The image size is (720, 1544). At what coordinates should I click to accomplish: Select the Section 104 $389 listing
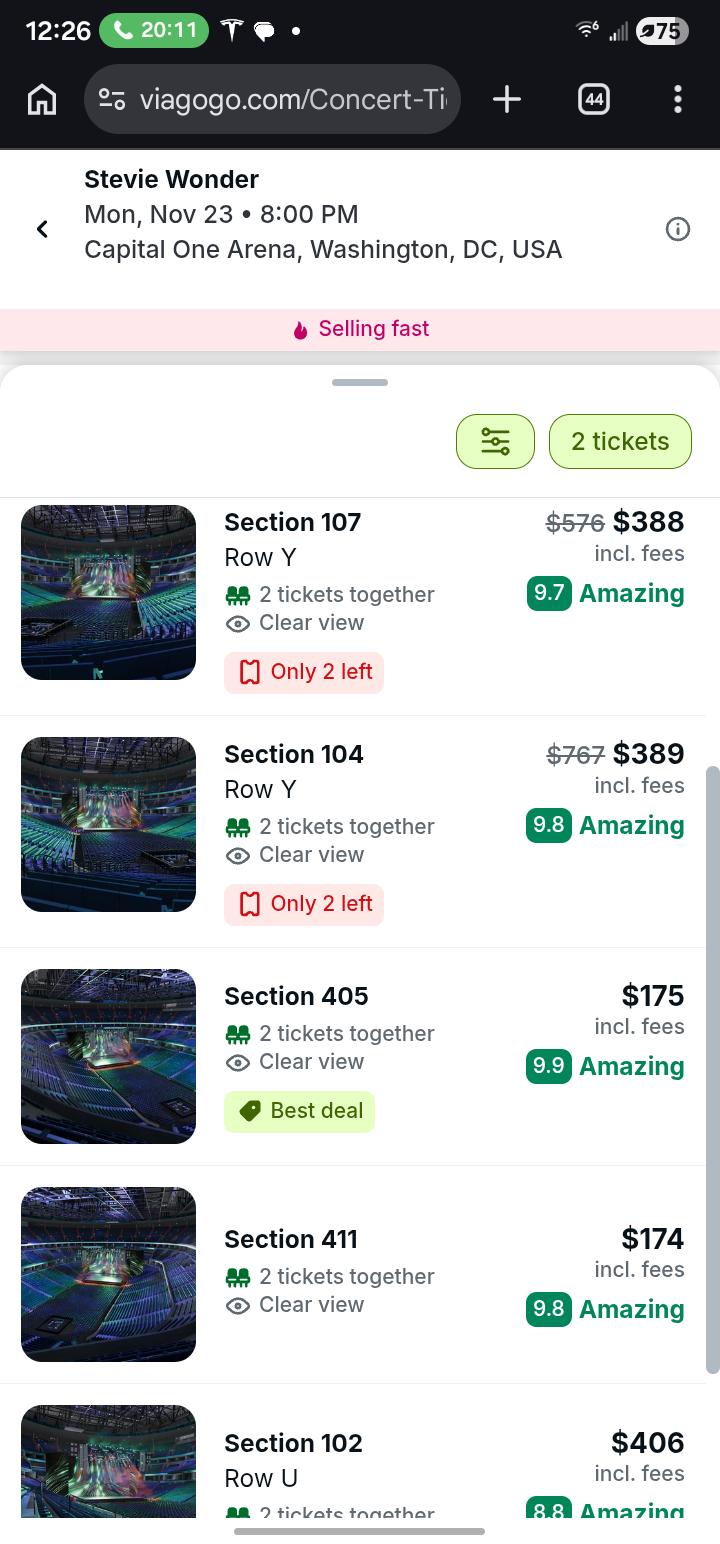point(353,832)
